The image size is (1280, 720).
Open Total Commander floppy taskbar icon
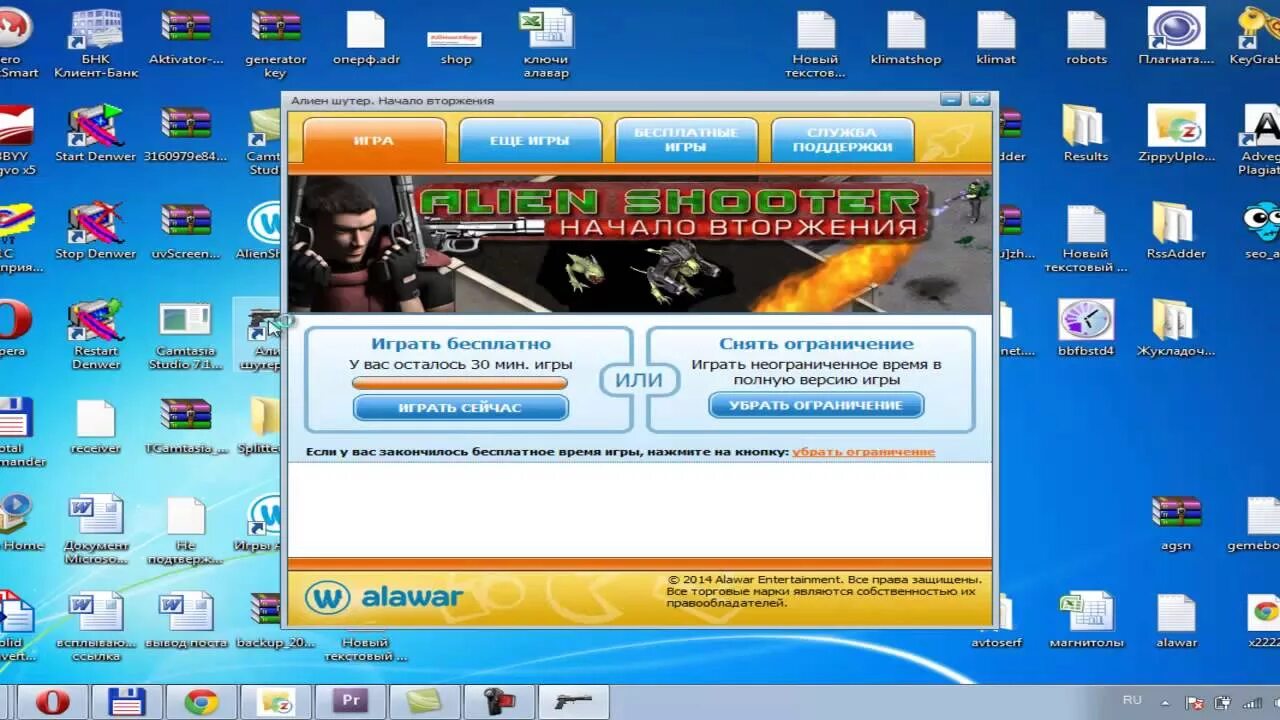pos(127,702)
